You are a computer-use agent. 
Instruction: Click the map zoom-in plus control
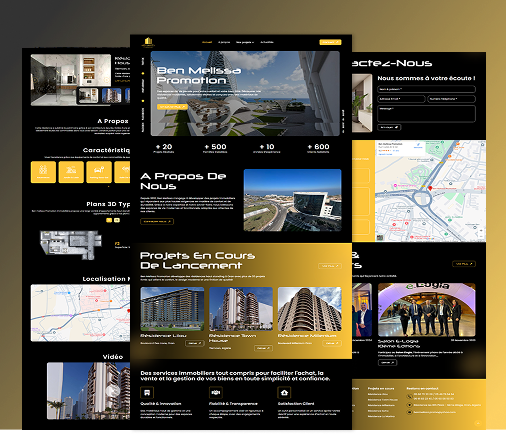pos(481,231)
